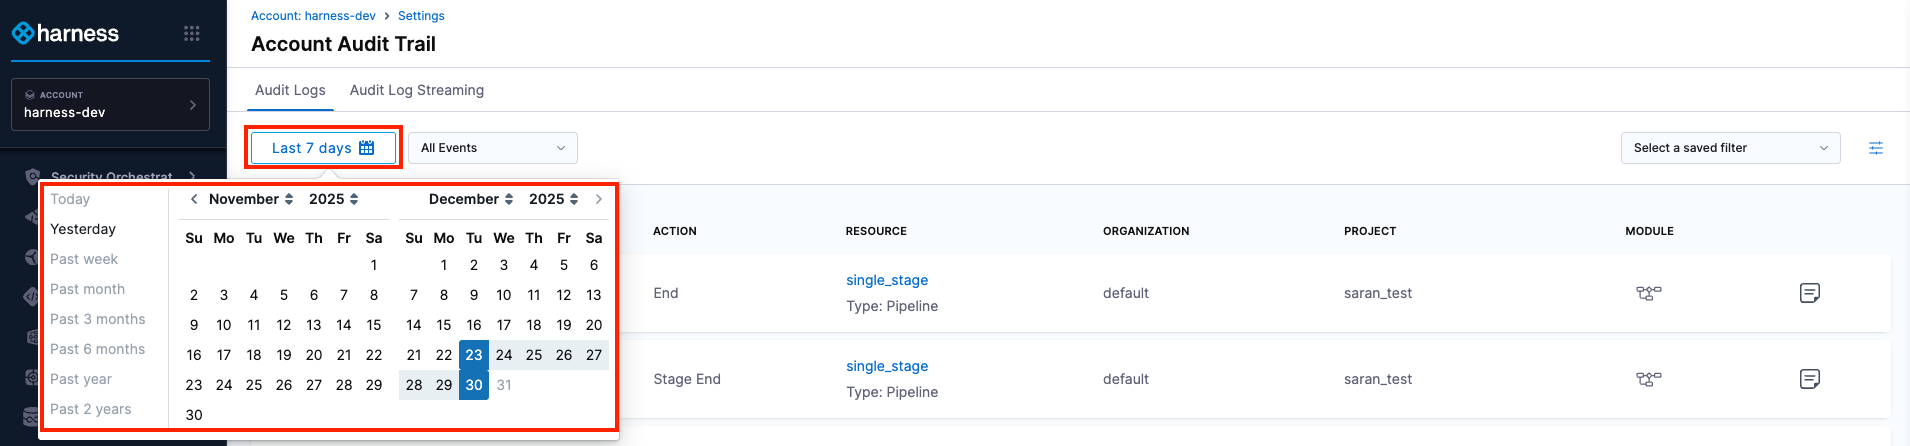Image resolution: width=1910 pixels, height=446 pixels.
Task: Open the module grid switcher icon
Action: coord(192,34)
